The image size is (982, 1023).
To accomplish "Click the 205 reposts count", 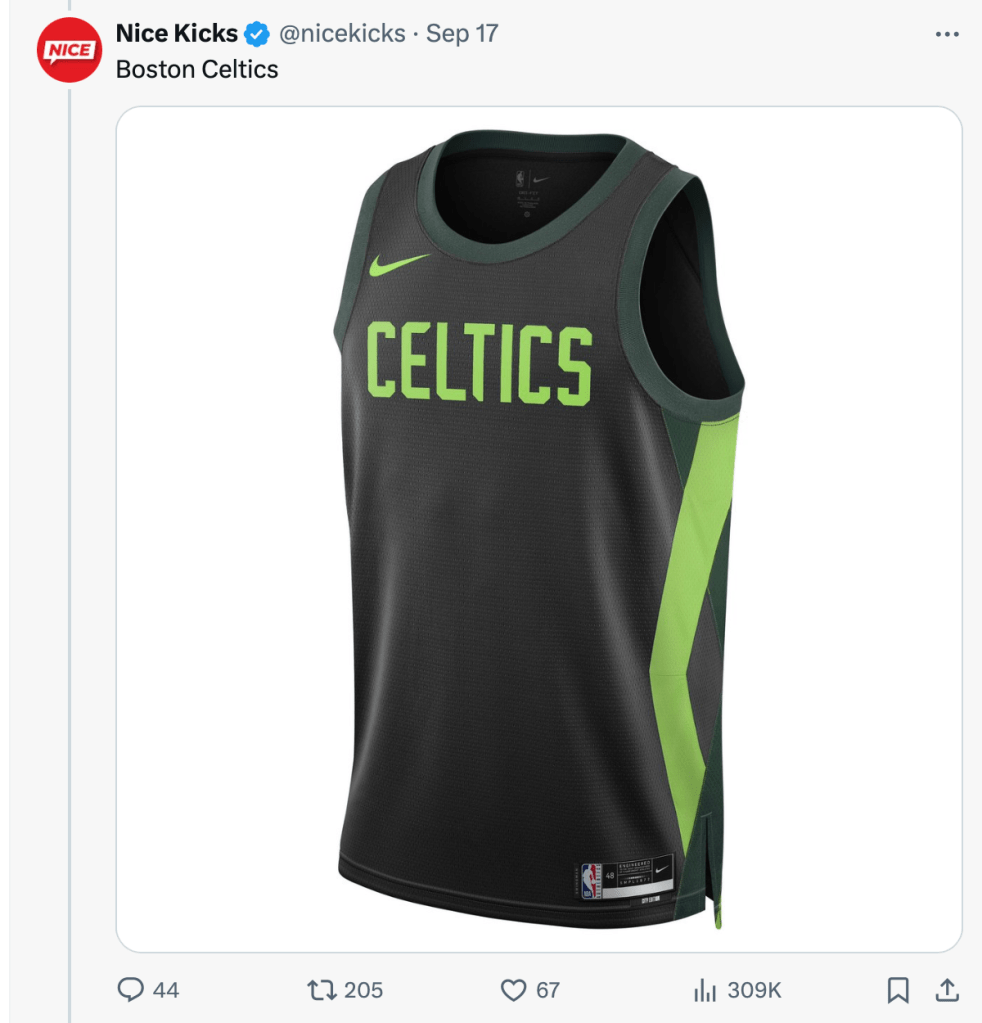I will (x=363, y=990).
